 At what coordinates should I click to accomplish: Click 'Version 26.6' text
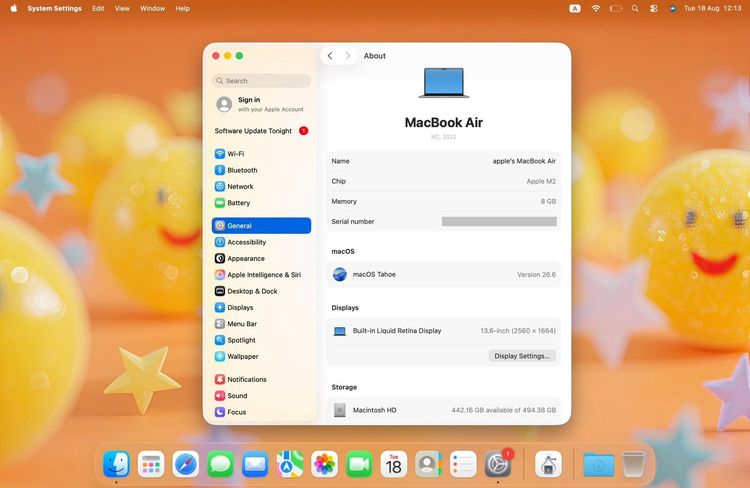point(536,275)
